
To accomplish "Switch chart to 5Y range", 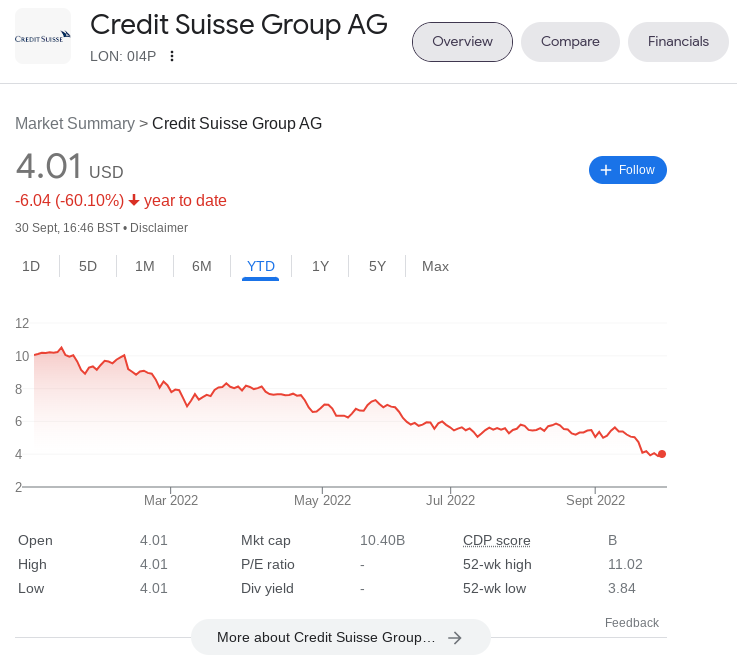I will pyautogui.click(x=377, y=266).
